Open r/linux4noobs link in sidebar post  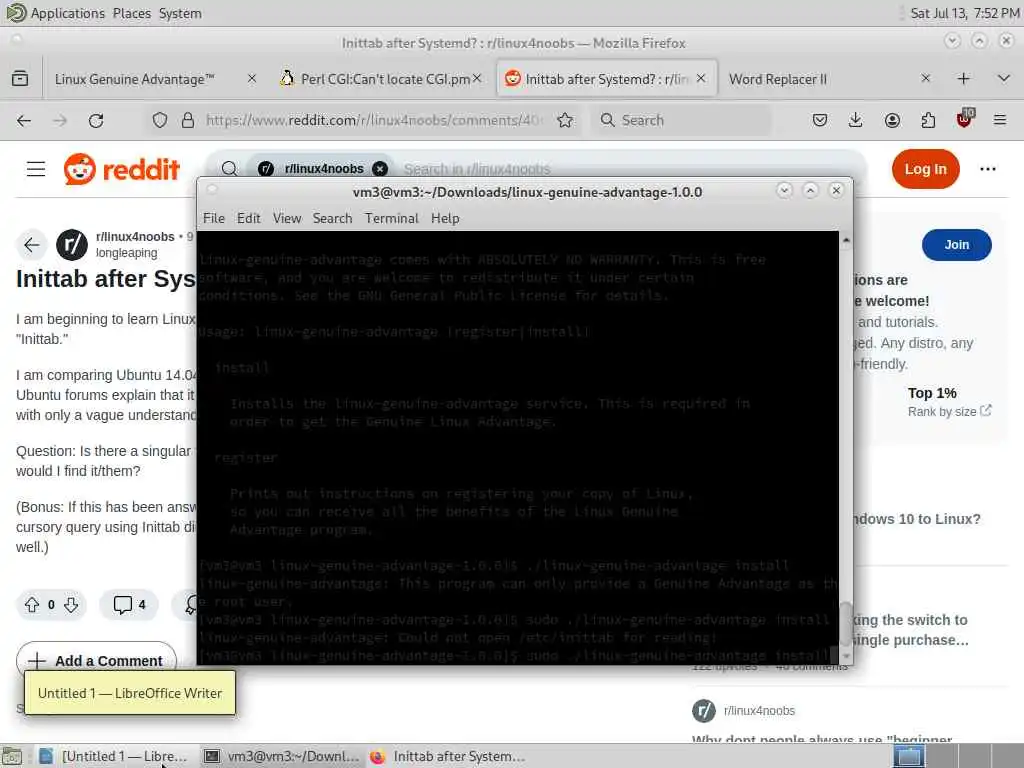coord(759,711)
